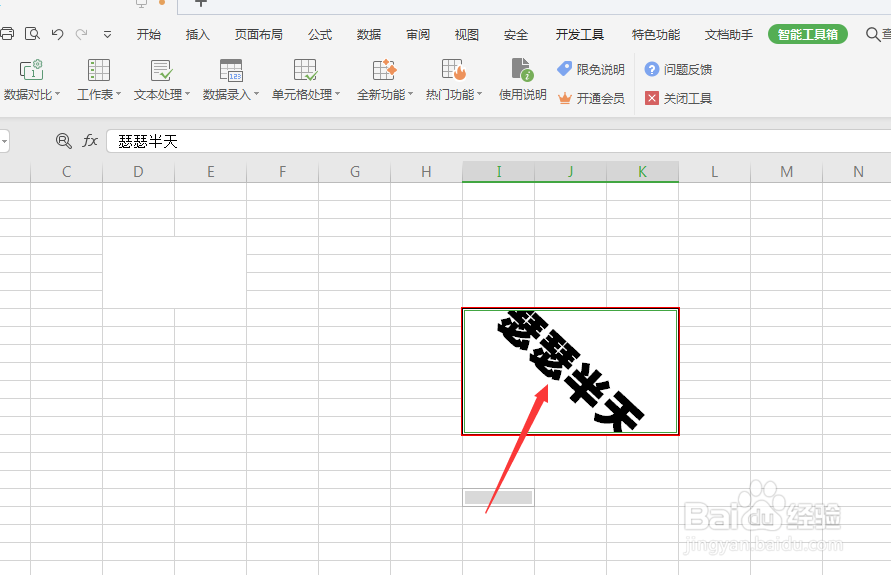Image resolution: width=891 pixels, height=575 pixels.
Task: Select column J header
Action: coord(571,172)
